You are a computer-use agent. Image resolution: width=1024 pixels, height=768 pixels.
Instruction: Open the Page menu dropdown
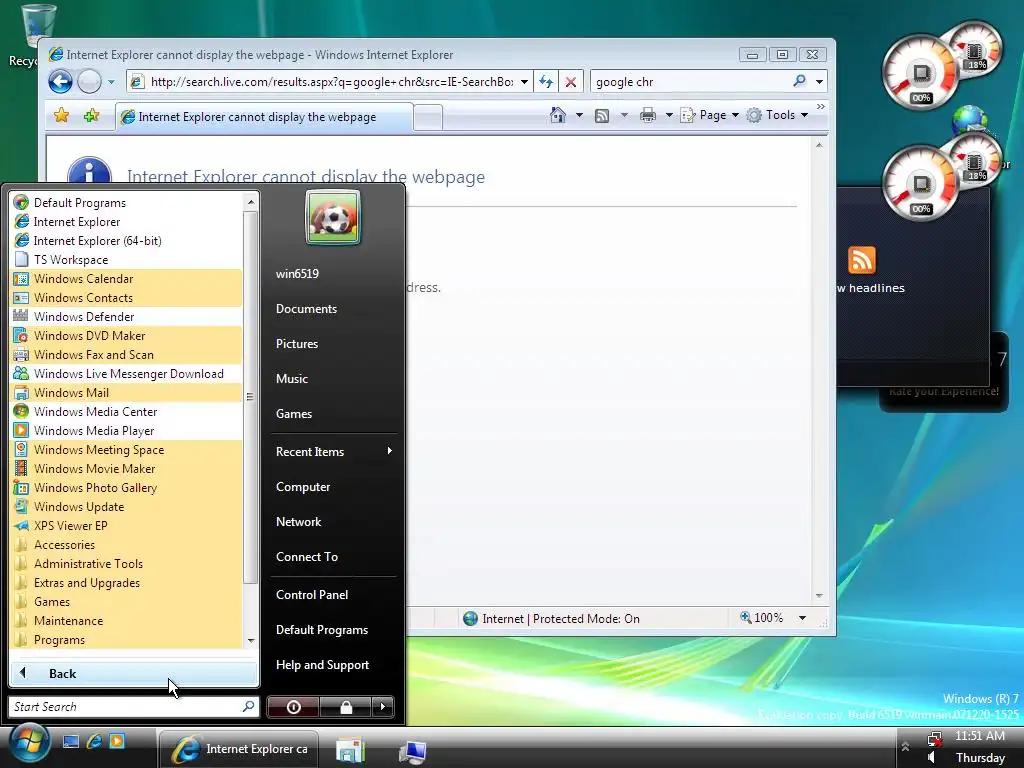tap(710, 116)
